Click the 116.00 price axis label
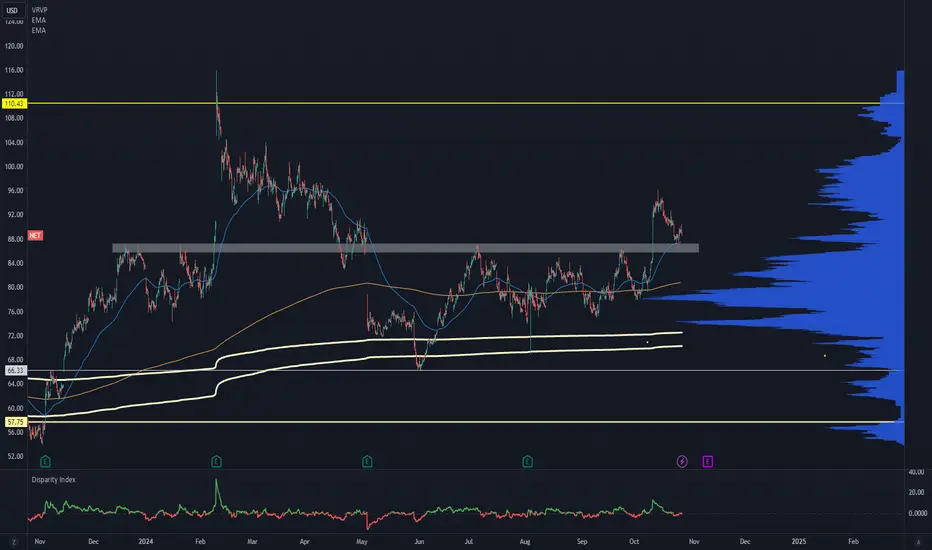 tap(14, 70)
